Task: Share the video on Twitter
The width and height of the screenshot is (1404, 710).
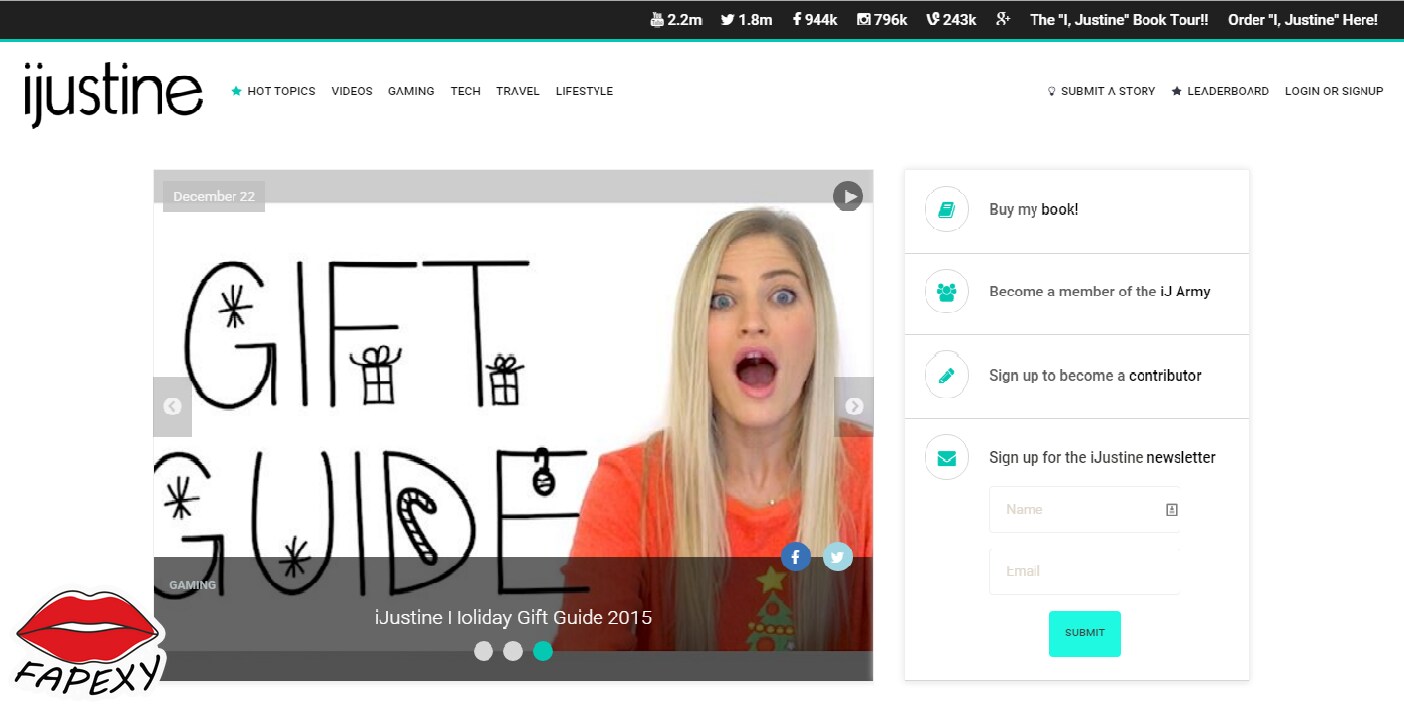Action: (838, 556)
